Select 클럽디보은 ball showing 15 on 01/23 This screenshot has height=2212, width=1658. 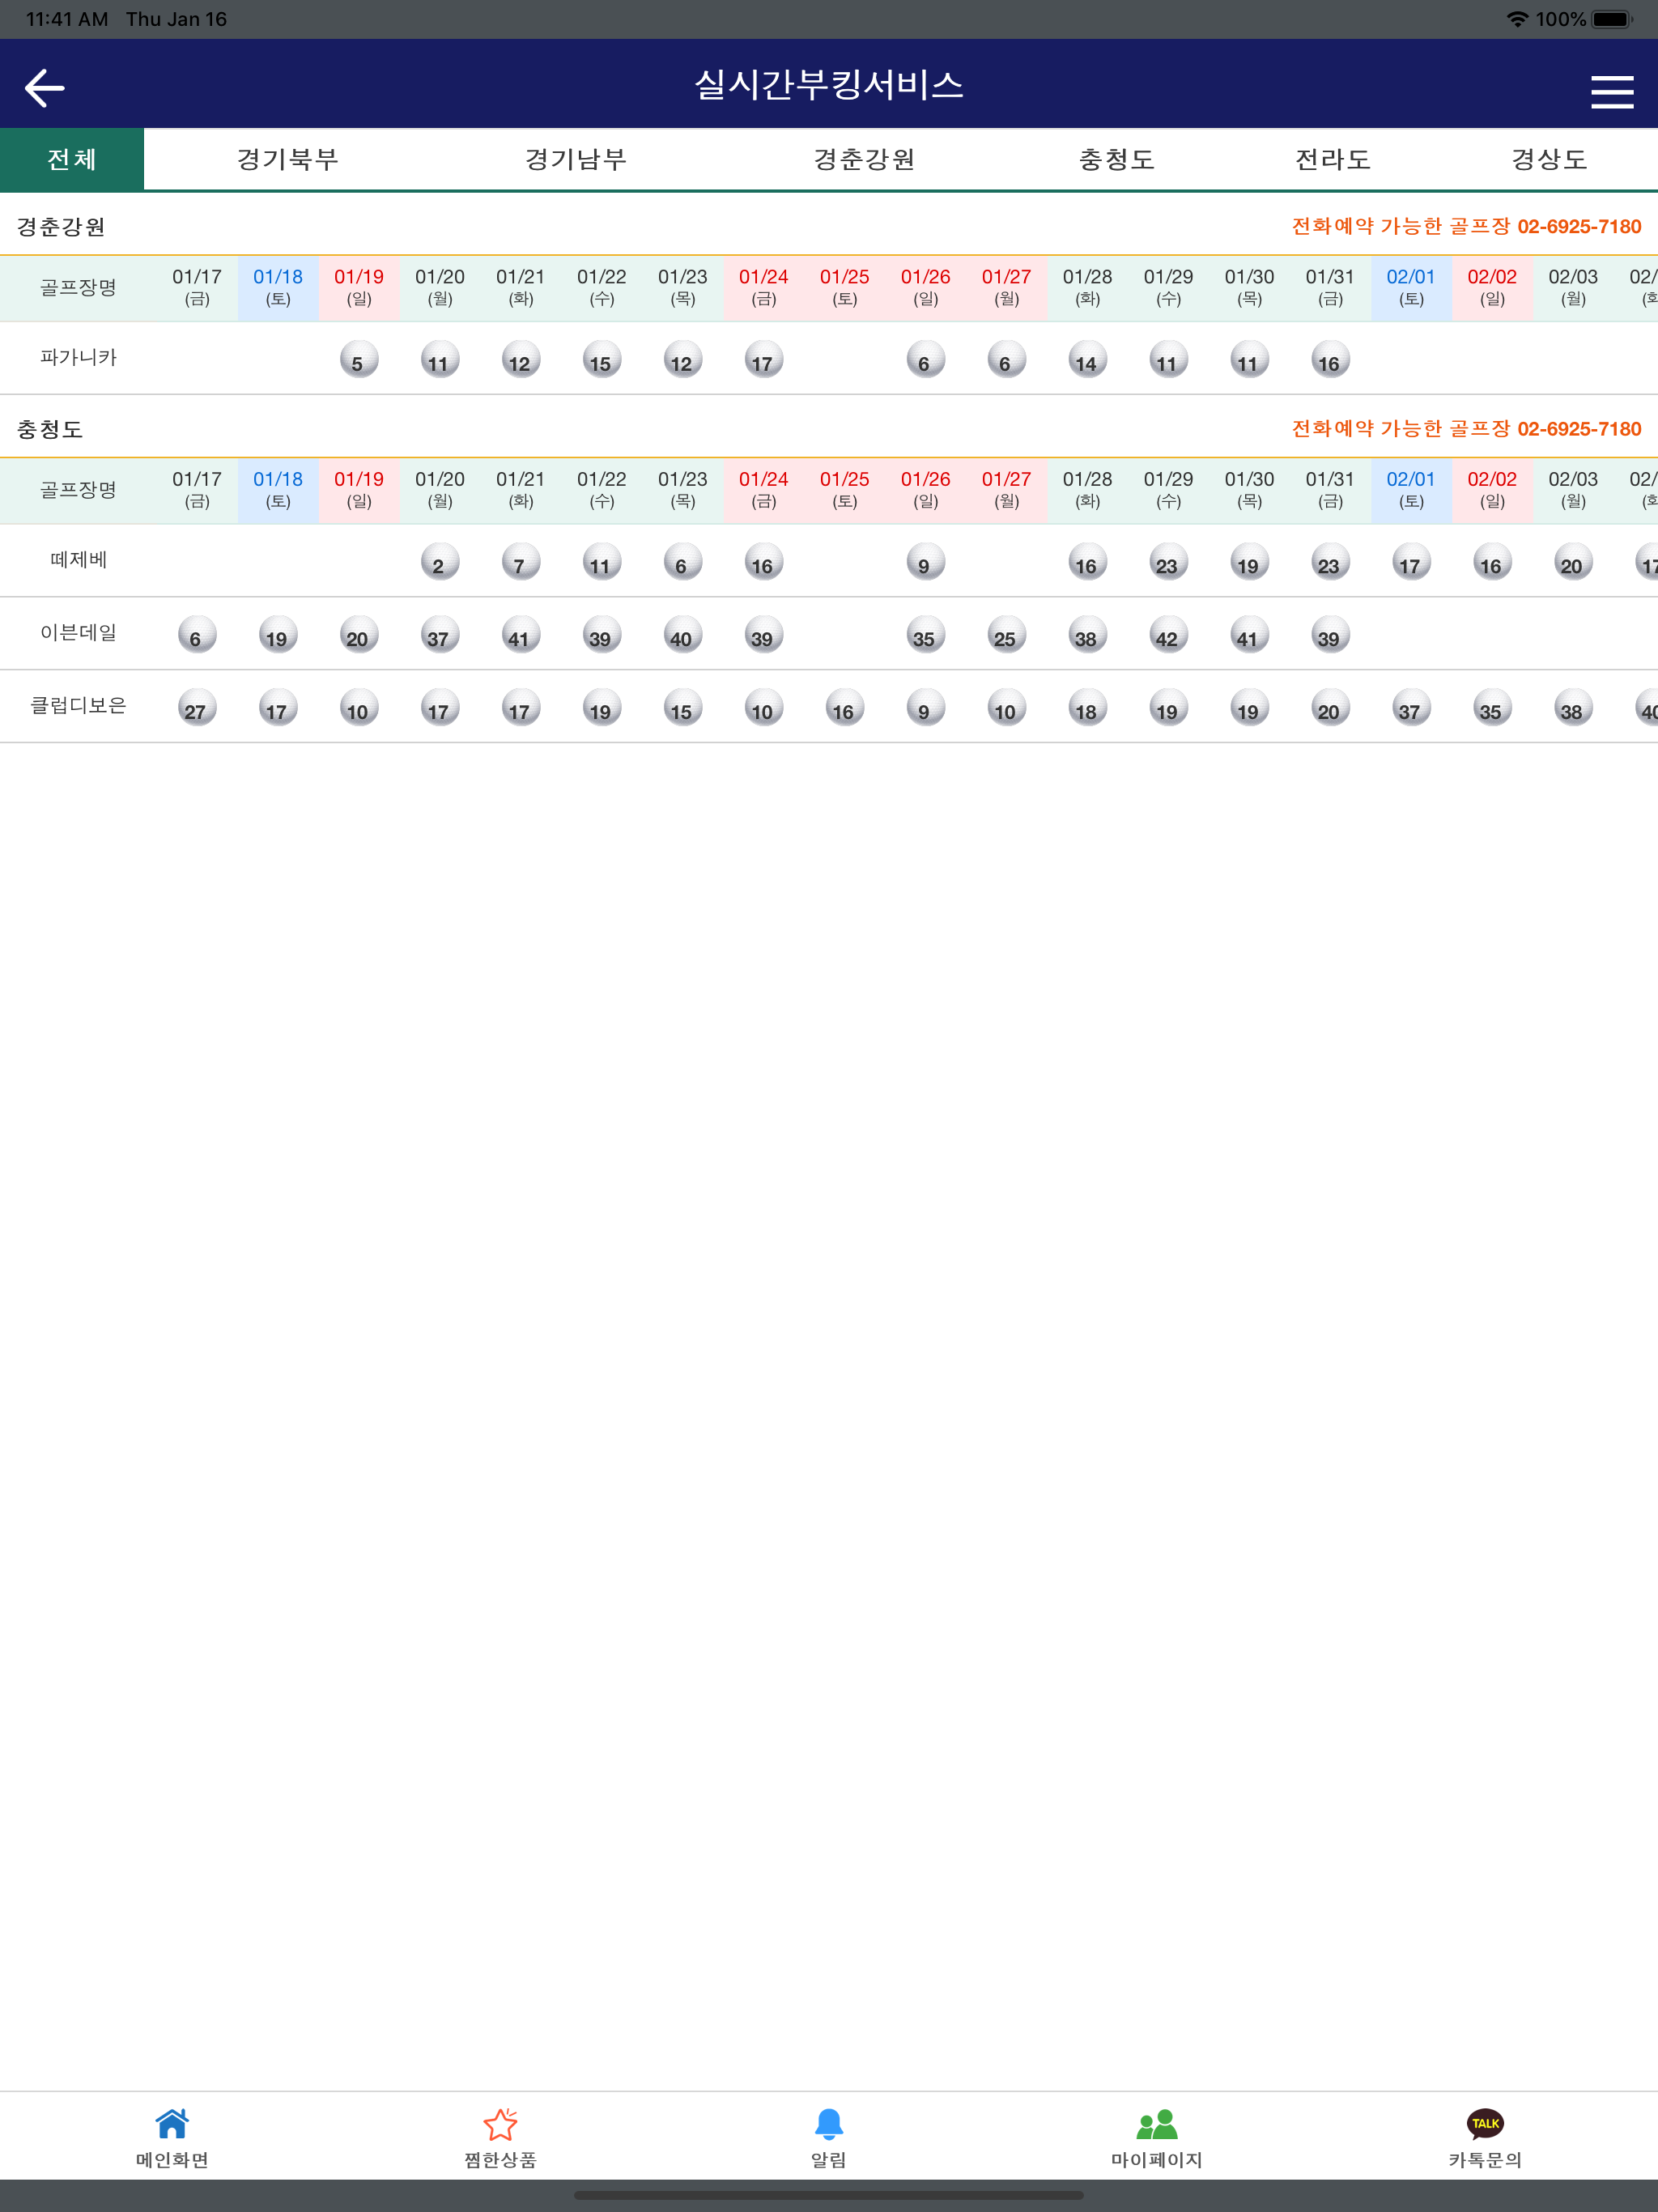[683, 708]
